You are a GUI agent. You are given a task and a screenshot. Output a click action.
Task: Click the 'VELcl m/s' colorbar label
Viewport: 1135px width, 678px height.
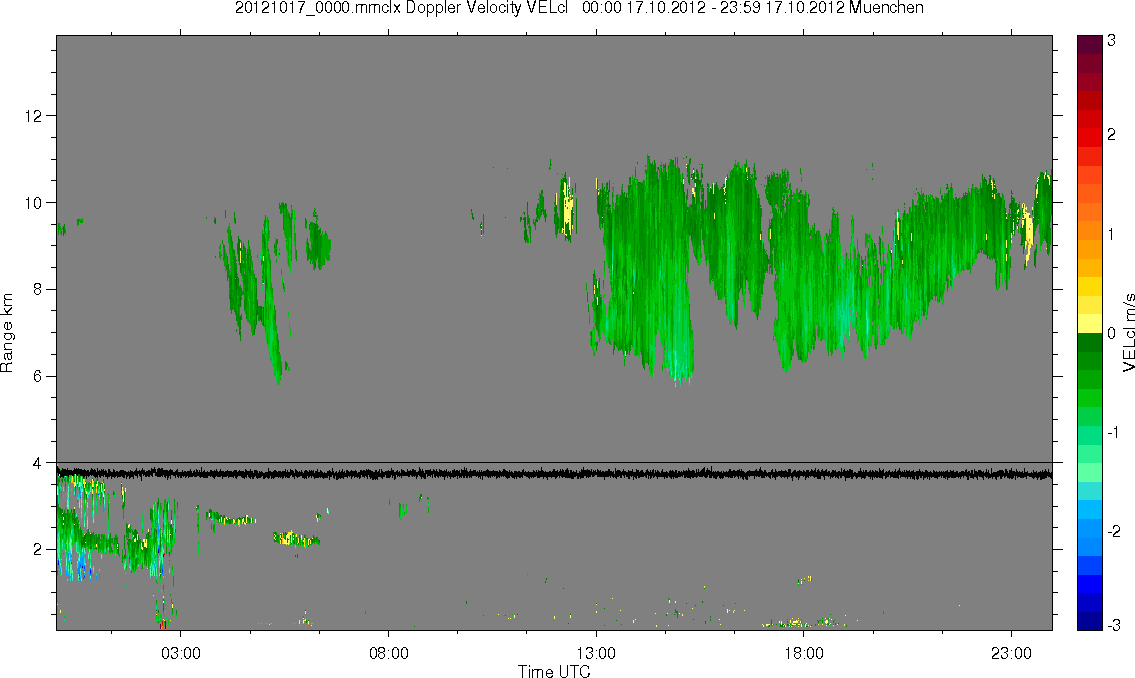pyautogui.click(x=1128, y=333)
